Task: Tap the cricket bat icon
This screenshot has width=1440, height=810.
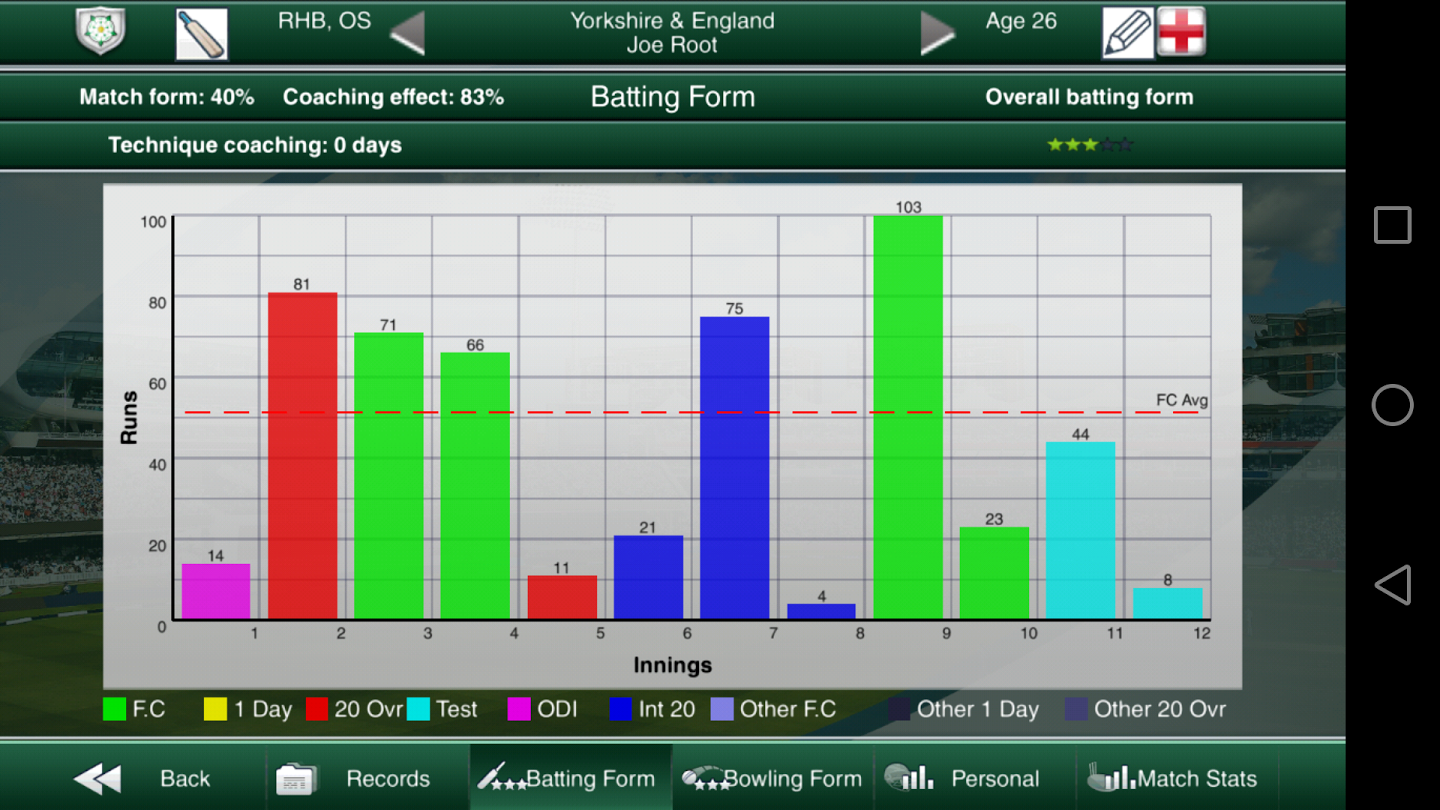Action: (x=201, y=34)
